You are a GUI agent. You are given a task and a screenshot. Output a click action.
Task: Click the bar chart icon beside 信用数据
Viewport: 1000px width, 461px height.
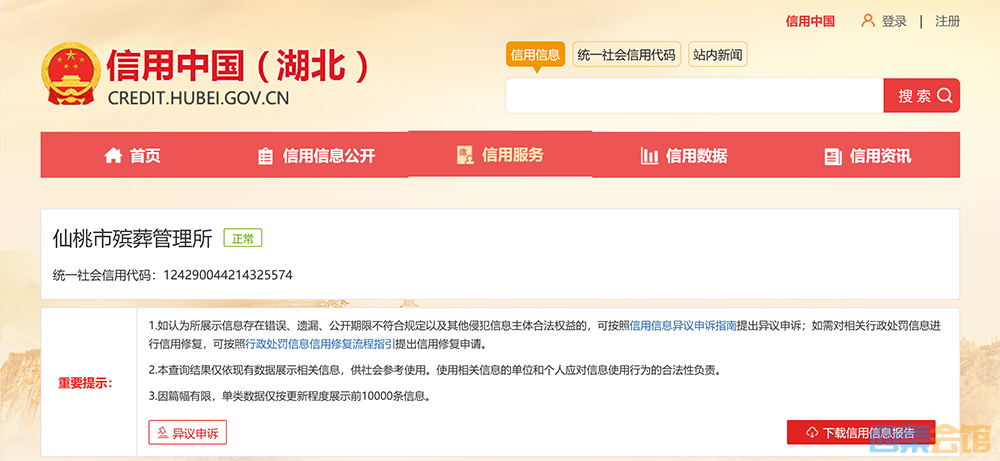[x=649, y=156]
